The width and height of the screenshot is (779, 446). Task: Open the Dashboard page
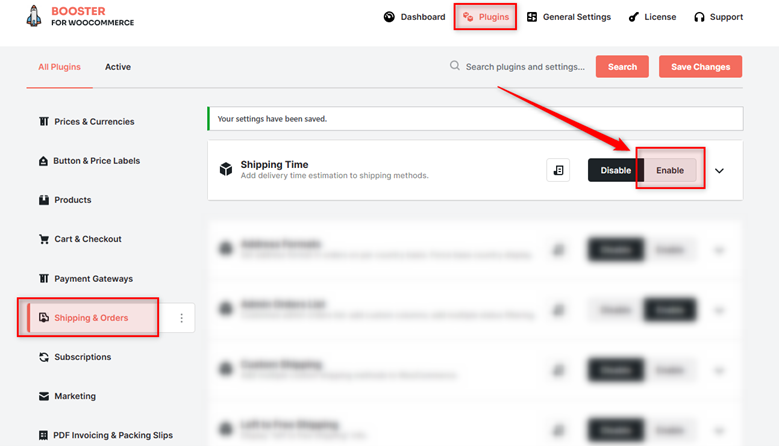(414, 17)
